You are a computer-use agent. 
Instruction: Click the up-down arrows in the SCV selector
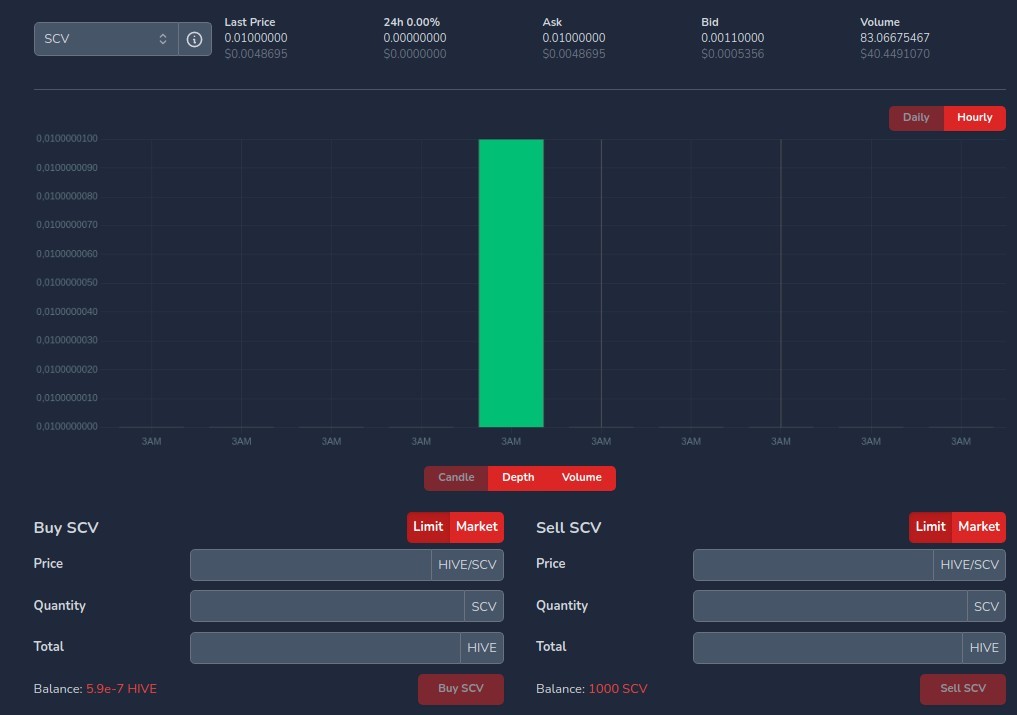[163, 39]
